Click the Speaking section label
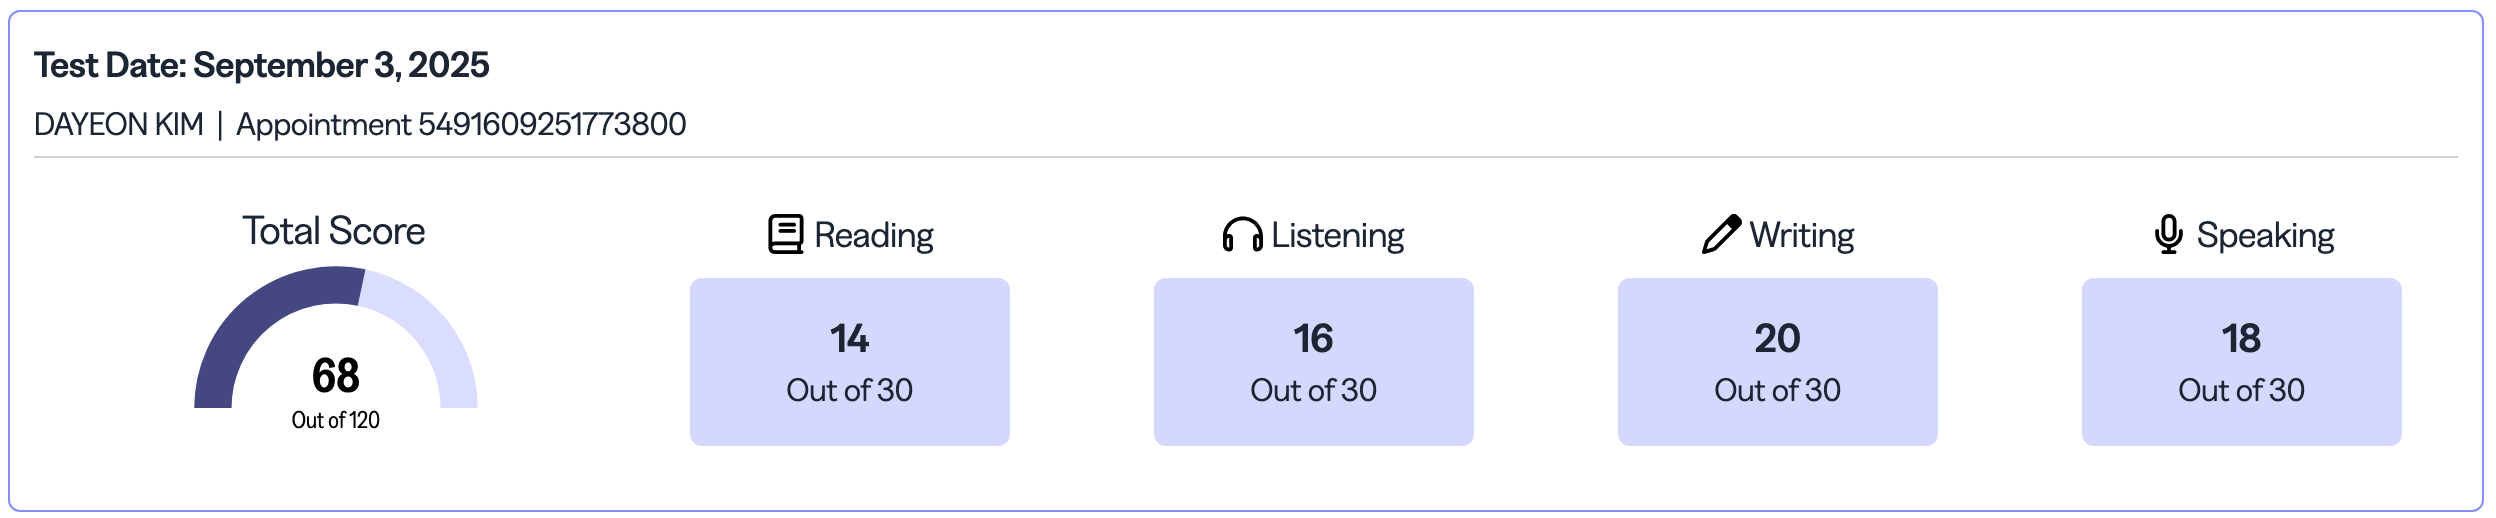This screenshot has height=518, width=2496. pos(2265,236)
